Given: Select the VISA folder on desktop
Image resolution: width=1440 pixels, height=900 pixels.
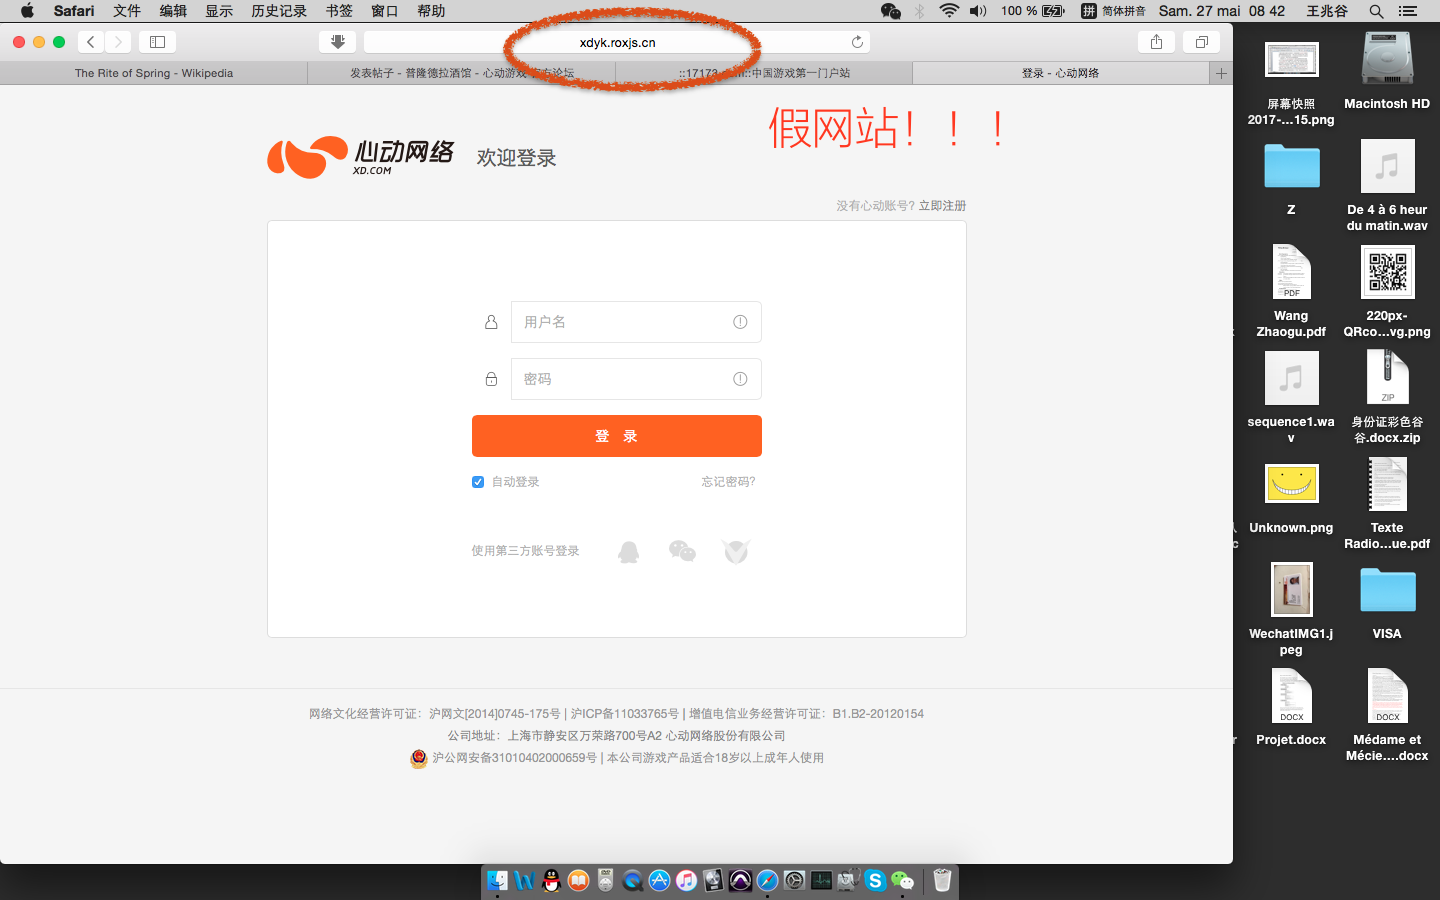Looking at the screenshot, I should [x=1387, y=590].
